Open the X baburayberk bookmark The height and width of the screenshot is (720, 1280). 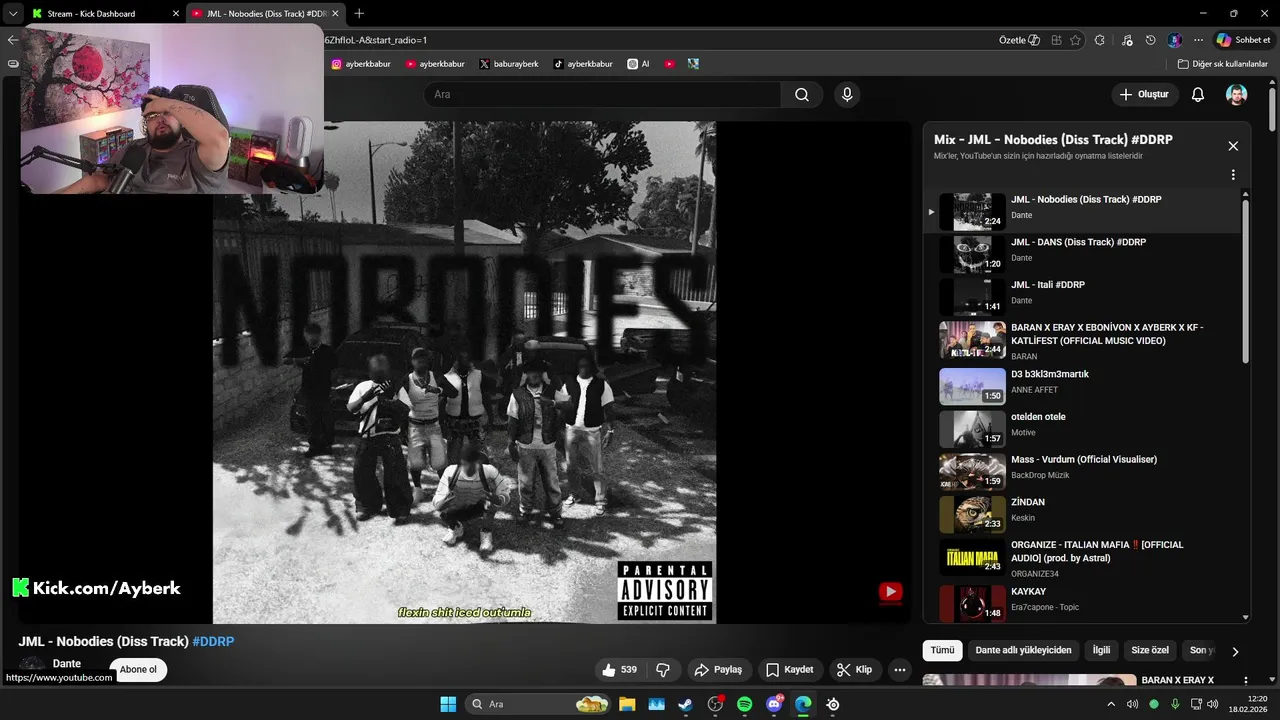point(509,63)
